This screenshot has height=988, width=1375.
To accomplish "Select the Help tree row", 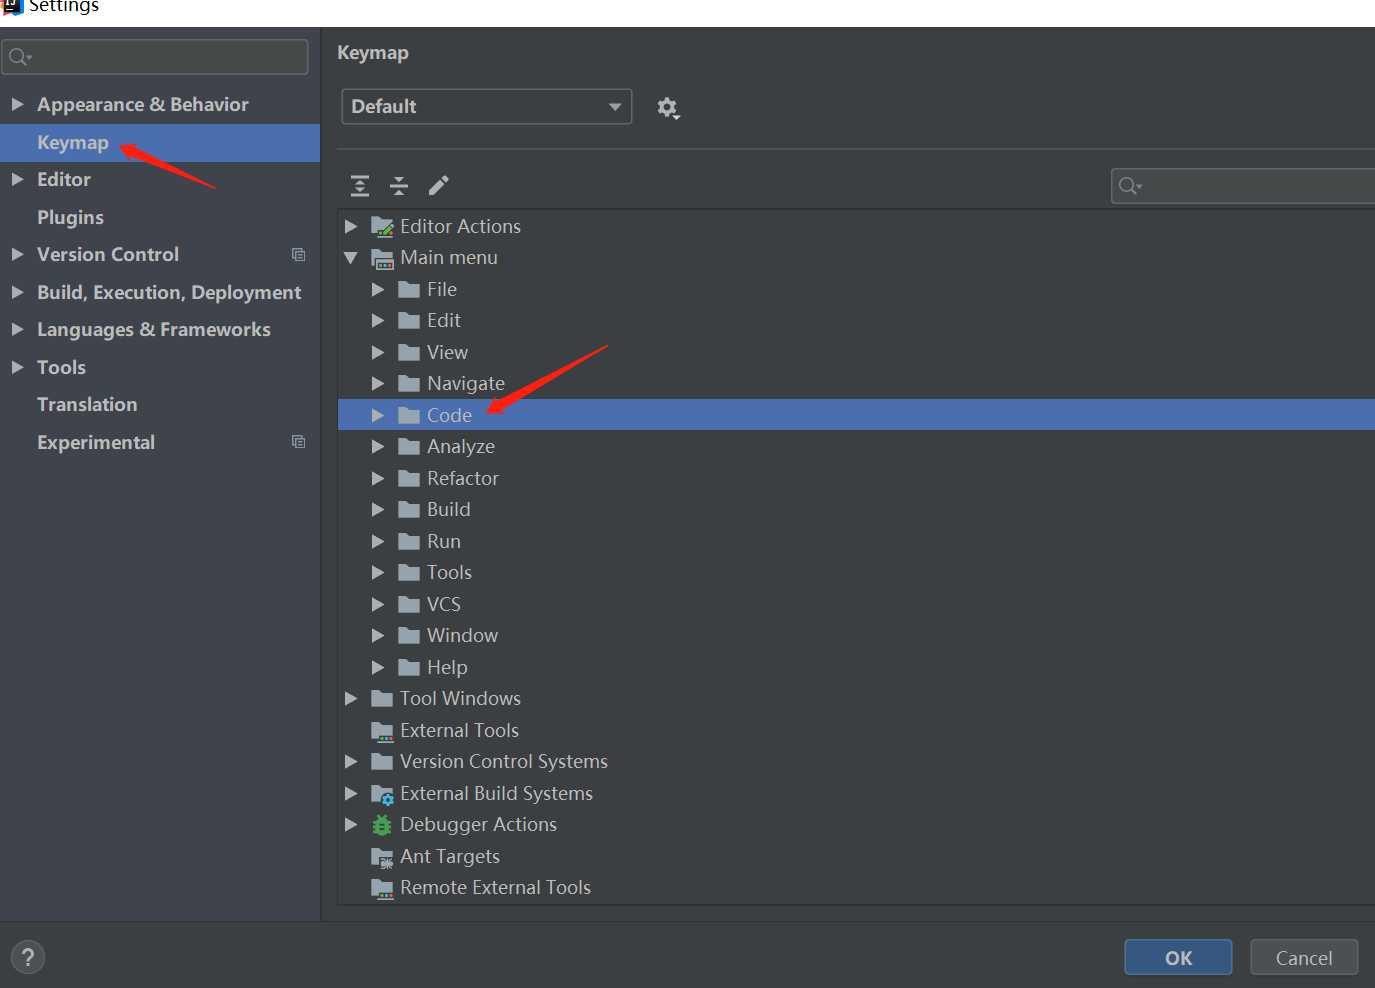I will (x=856, y=667).
